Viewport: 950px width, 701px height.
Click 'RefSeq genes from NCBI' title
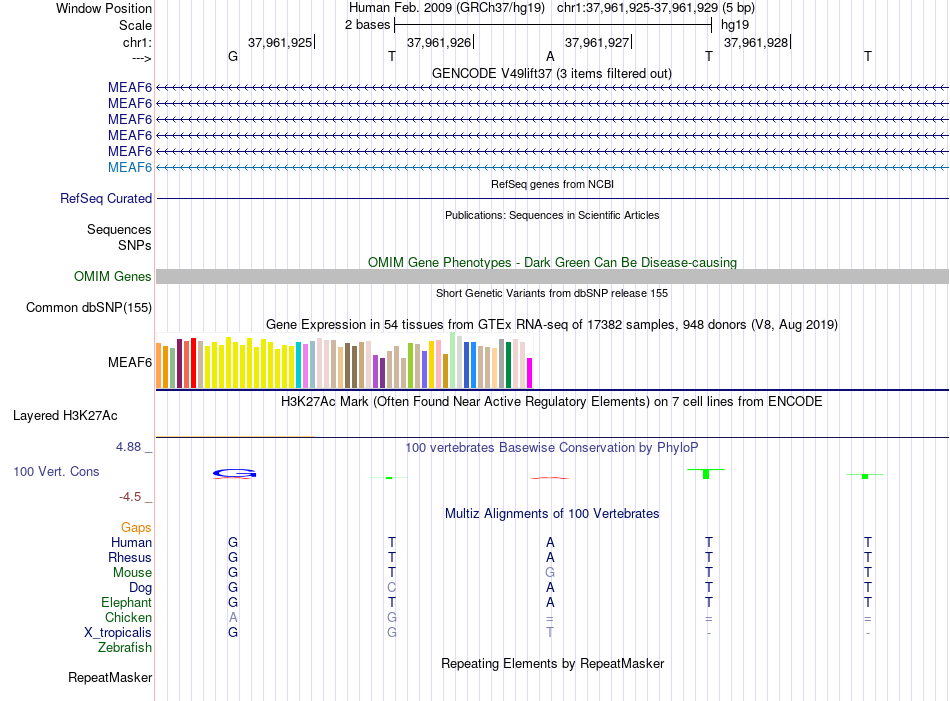click(553, 184)
